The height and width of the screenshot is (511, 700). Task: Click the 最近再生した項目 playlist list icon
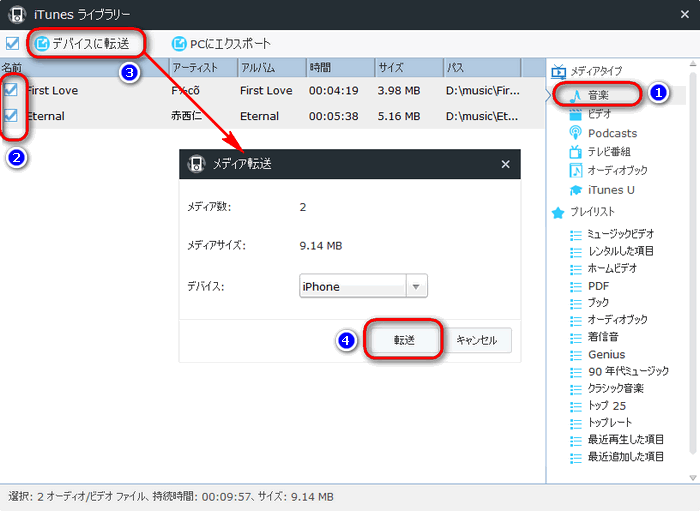pyautogui.click(x=576, y=440)
